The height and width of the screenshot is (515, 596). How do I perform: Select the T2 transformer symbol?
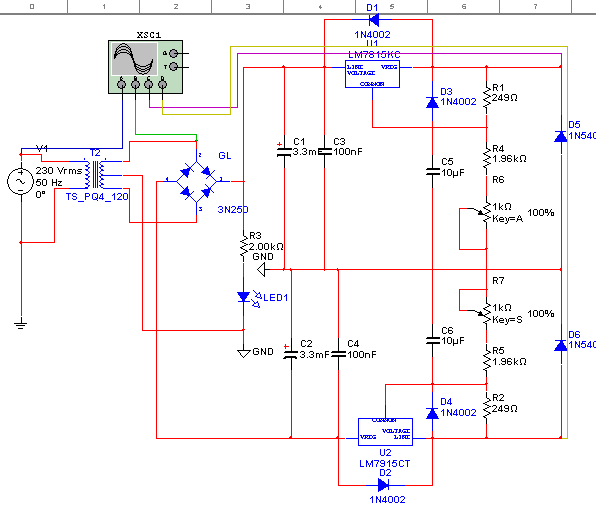click(95, 174)
